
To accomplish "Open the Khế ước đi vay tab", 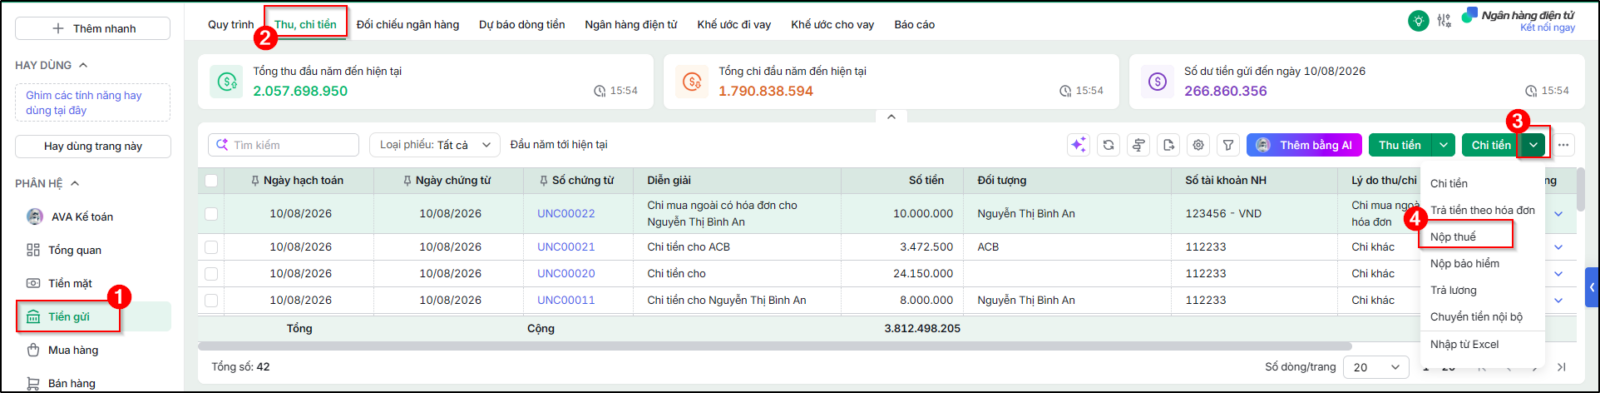I will 734,25.
